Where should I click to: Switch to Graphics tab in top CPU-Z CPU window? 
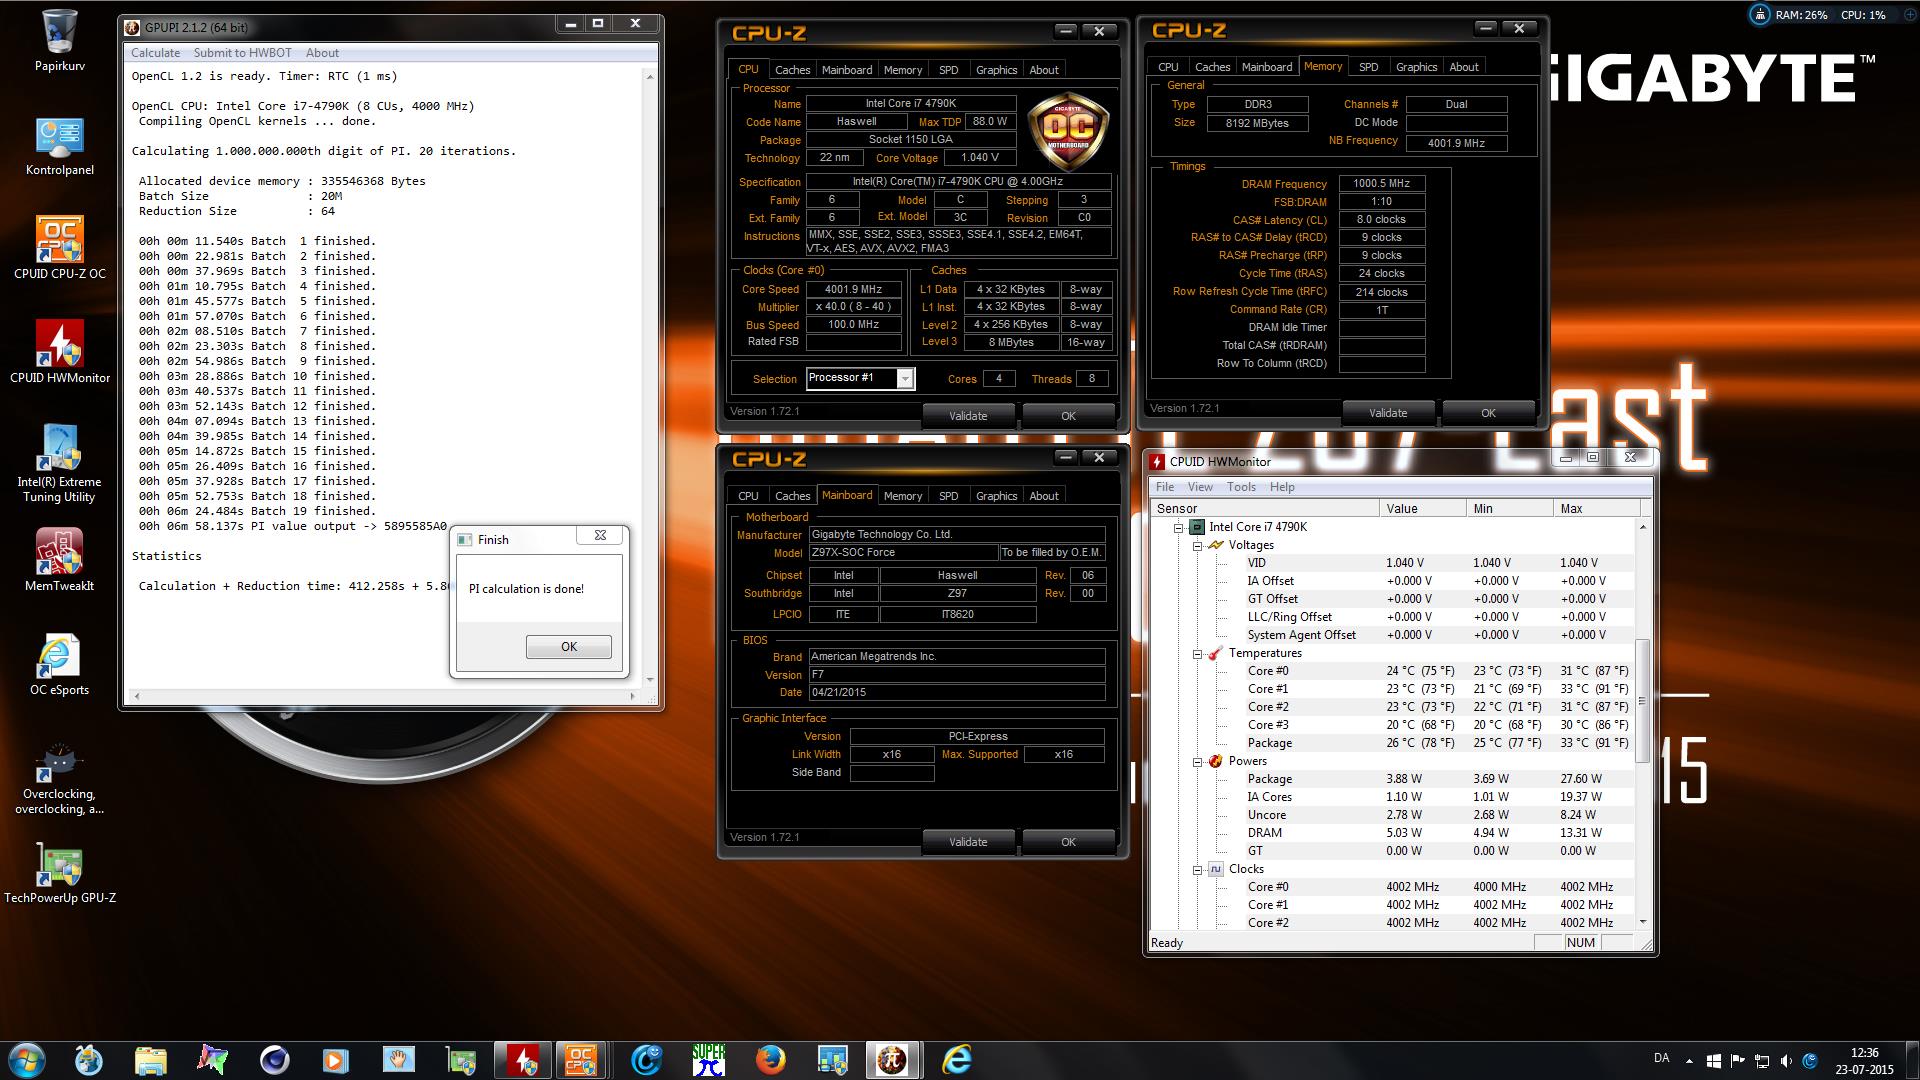(x=996, y=70)
